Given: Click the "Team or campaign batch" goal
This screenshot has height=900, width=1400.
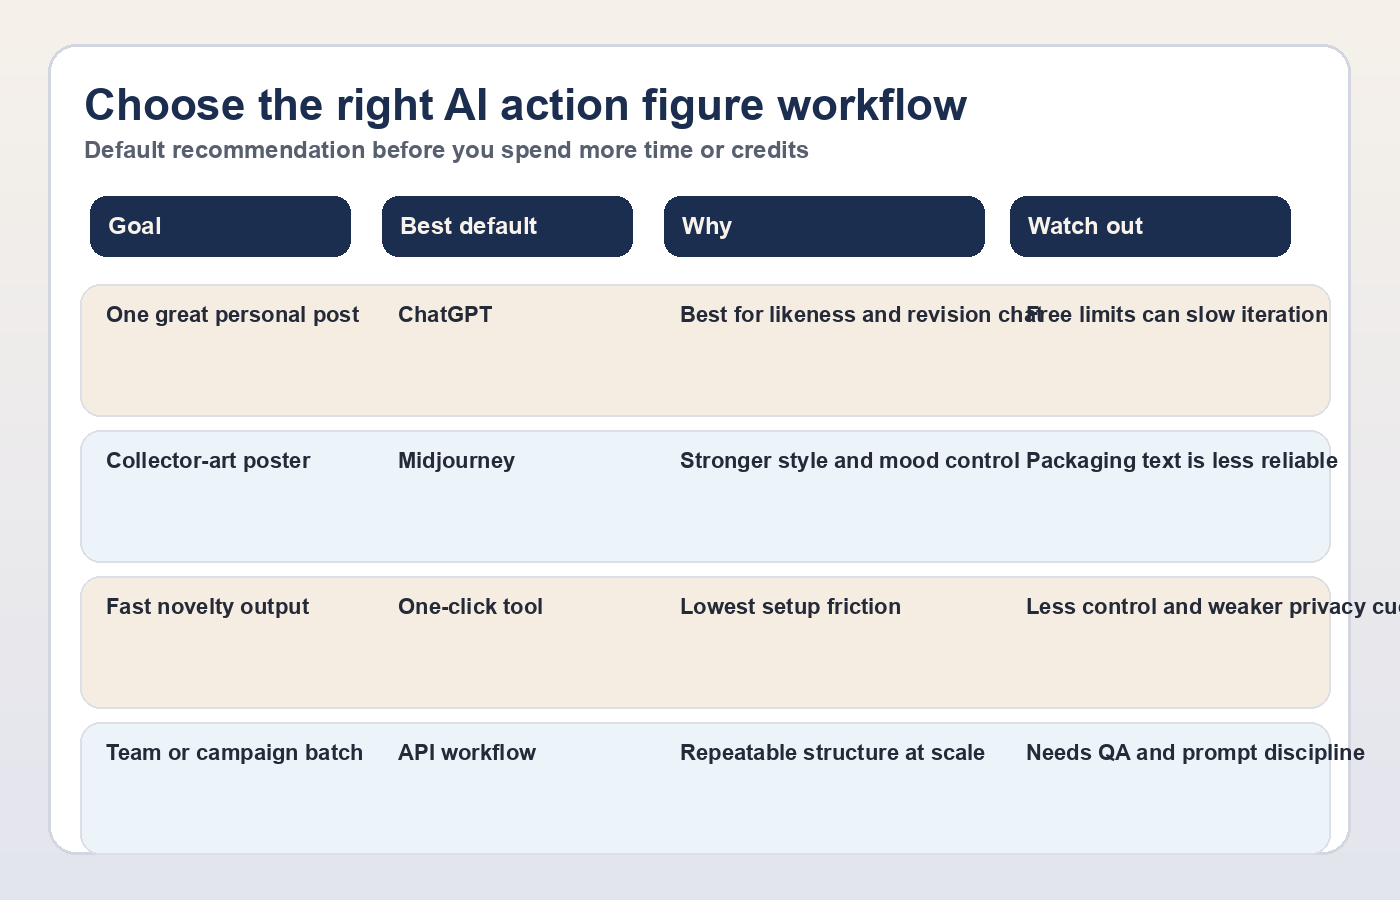Looking at the screenshot, I should (x=234, y=753).
